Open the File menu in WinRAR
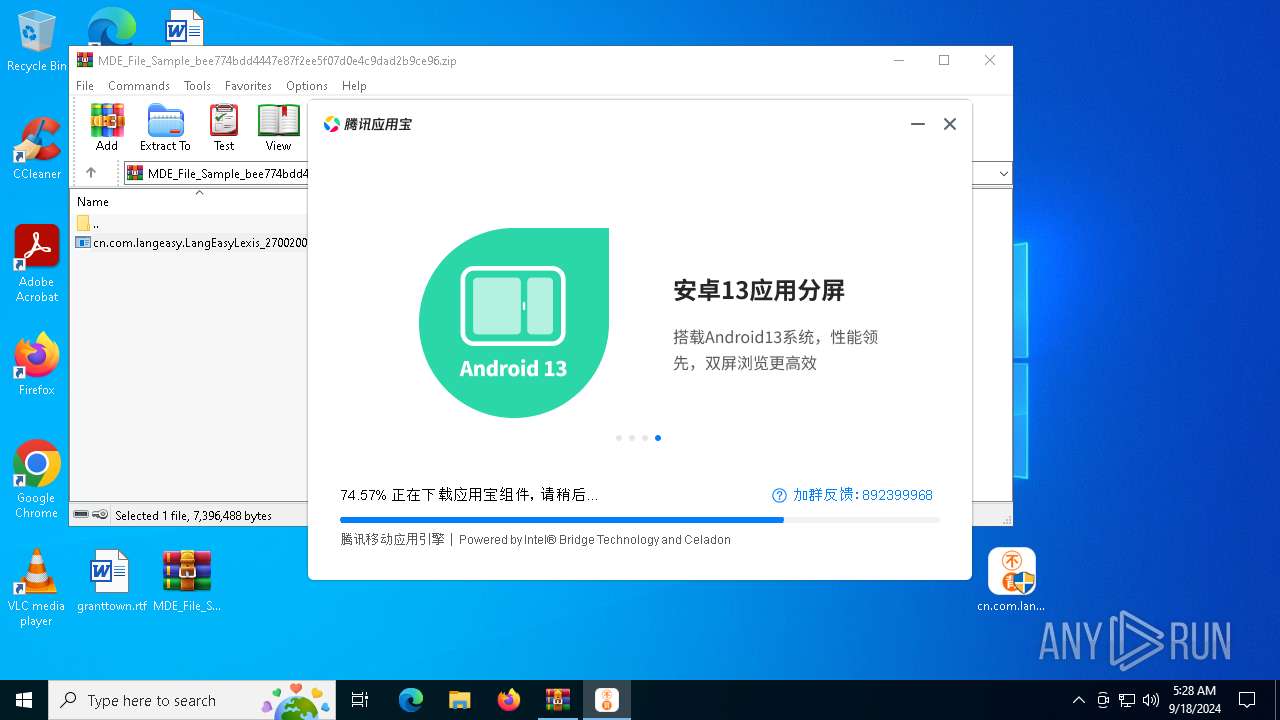The image size is (1280, 720). point(85,86)
